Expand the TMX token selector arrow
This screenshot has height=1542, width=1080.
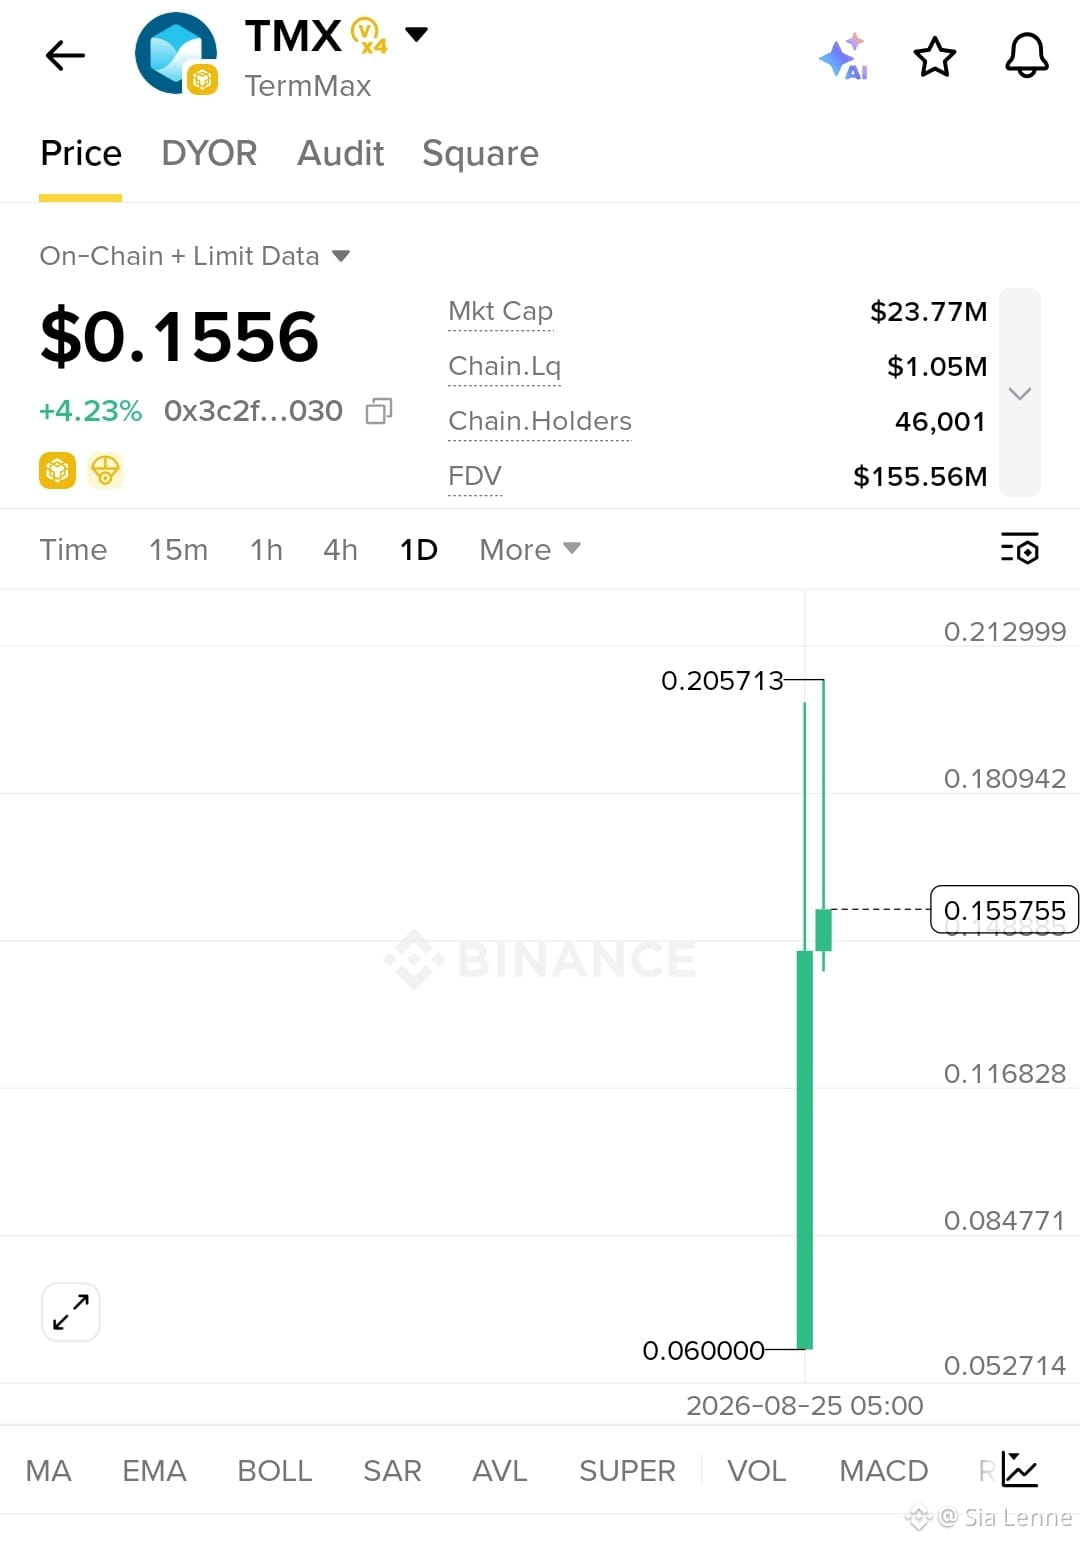[416, 35]
